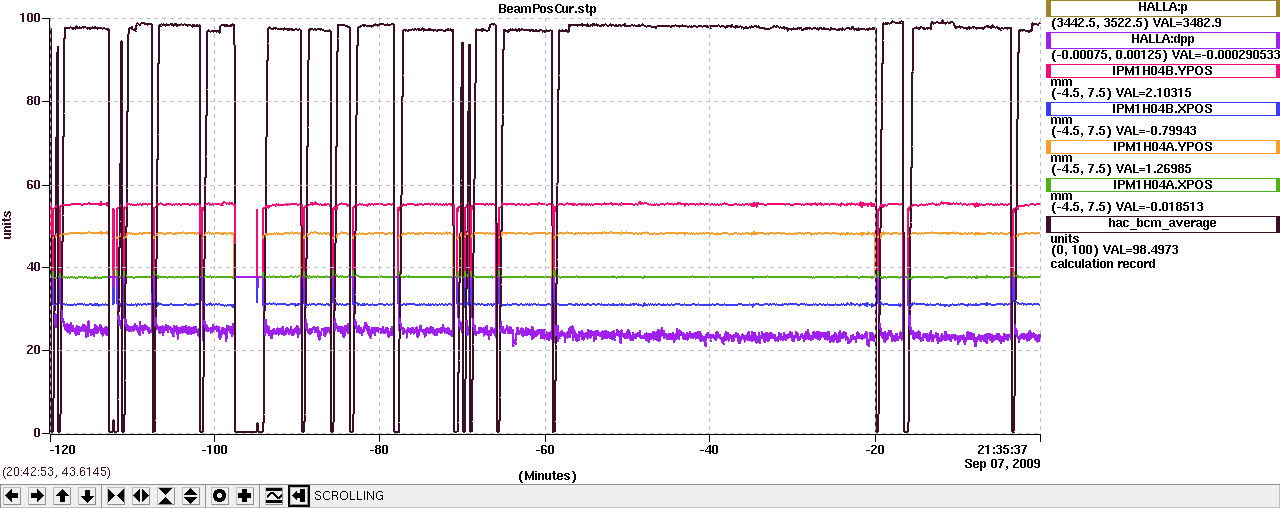Click the 'calculation record' text
This screenshot has height=508, width=1280.
[1103, 264]
